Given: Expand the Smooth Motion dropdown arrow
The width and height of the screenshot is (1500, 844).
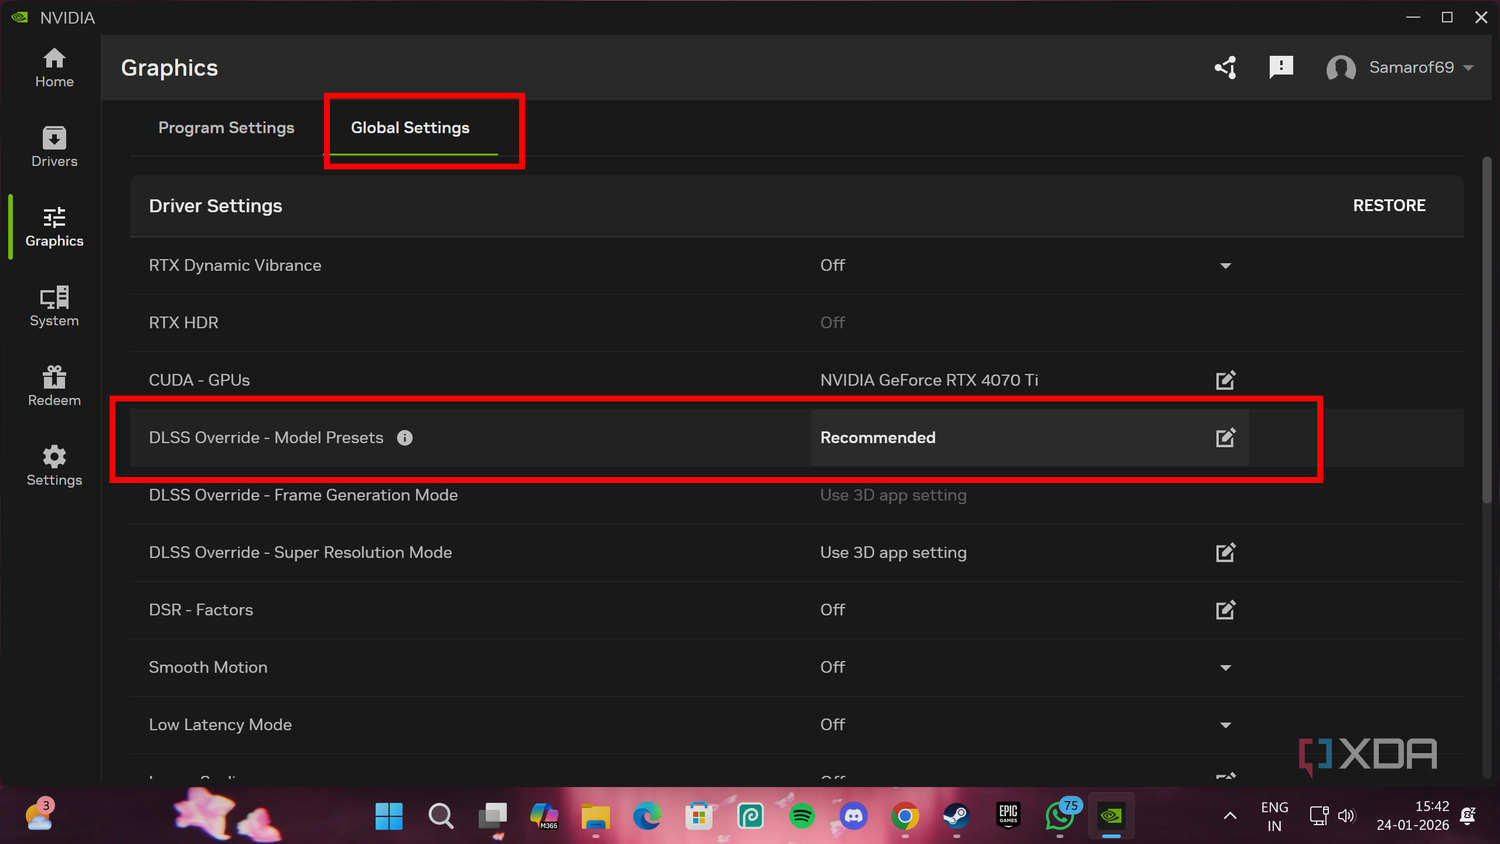Looking at the screenshot, I should [x=1226, y=668].
